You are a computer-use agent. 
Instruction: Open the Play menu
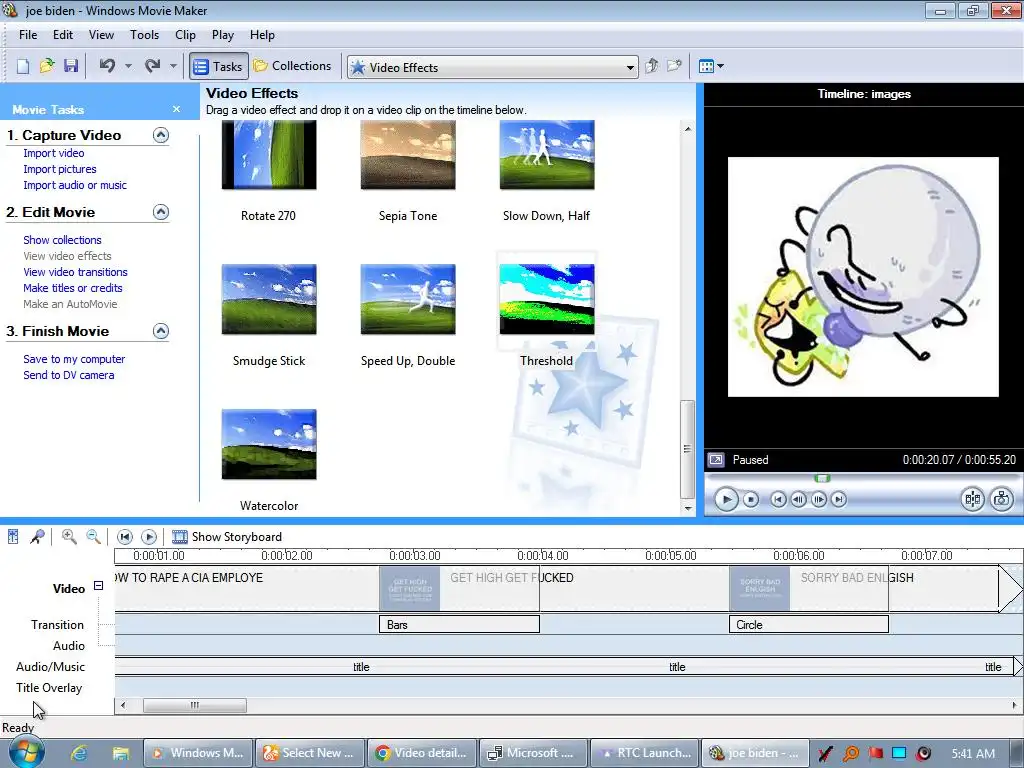click(223, 35)
